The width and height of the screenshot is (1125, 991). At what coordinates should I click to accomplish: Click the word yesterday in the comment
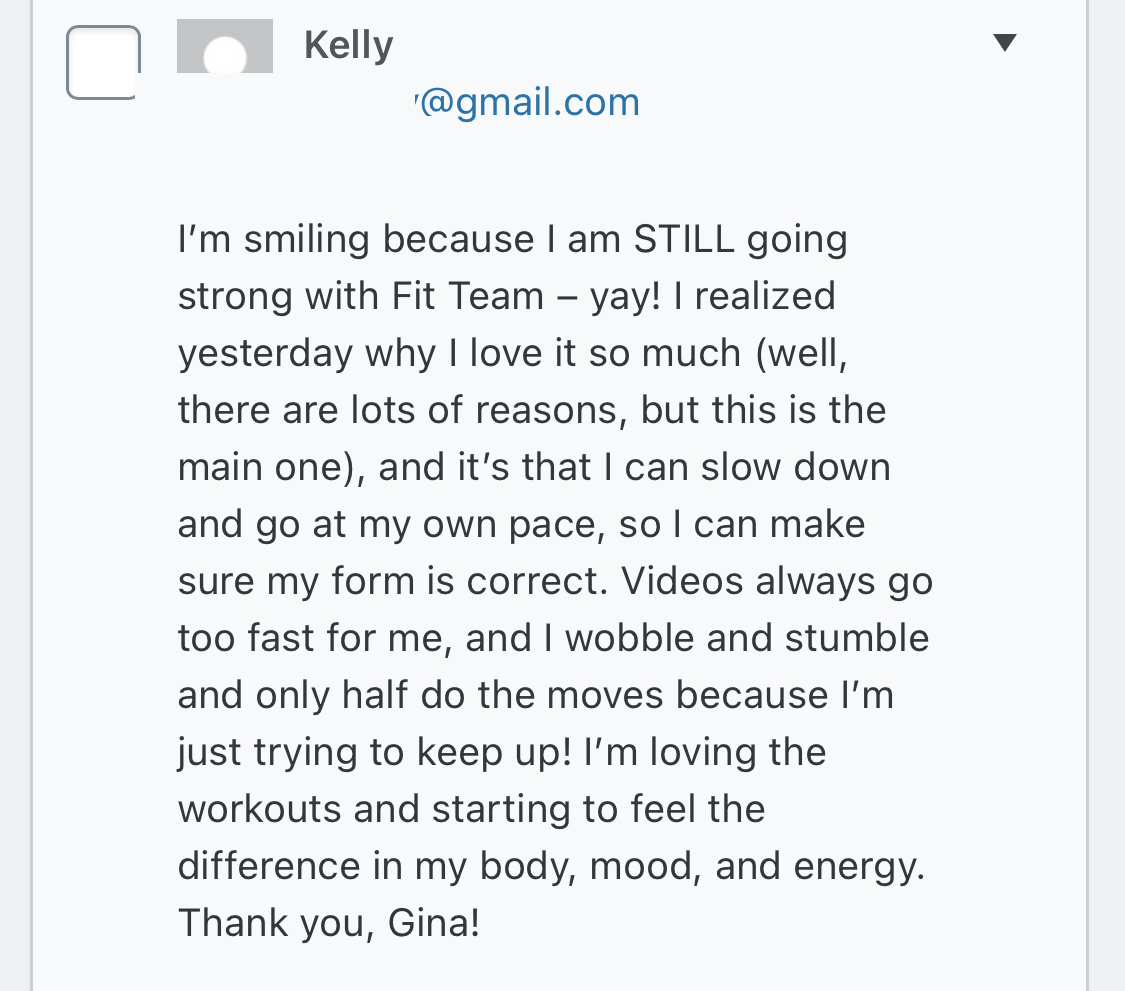point(265,354)
